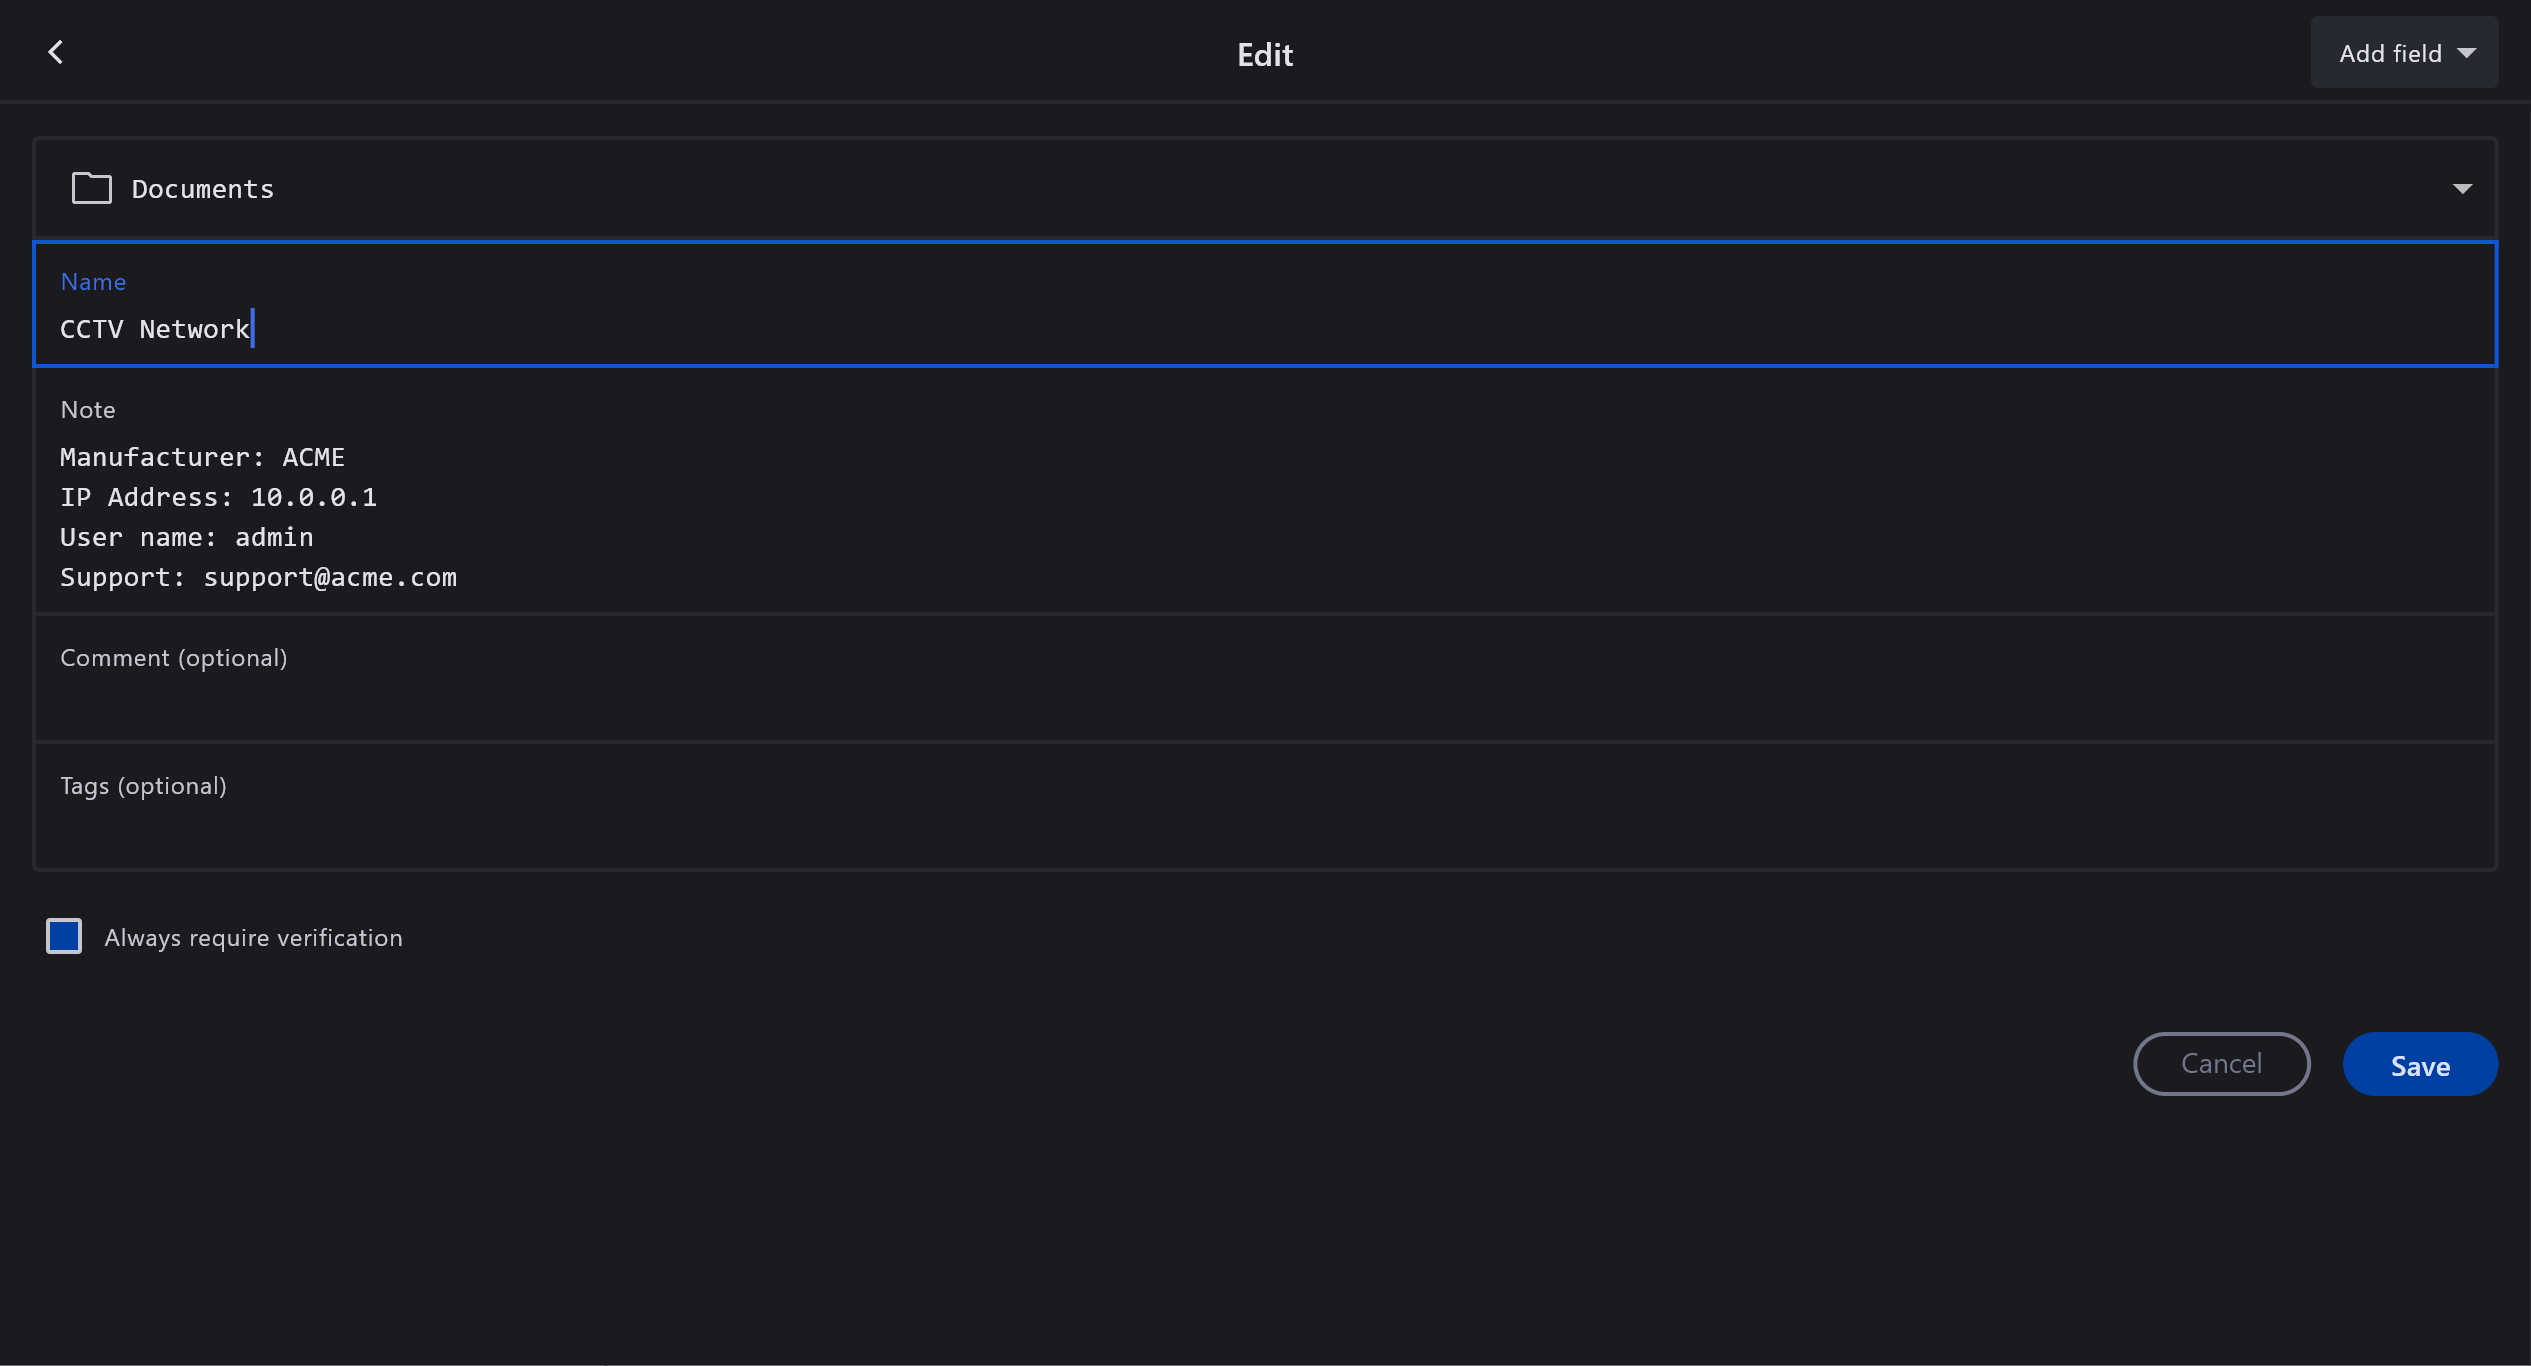Select the Documents folder label
This screenshot has width=2531, height=1366.
point(203,189)
